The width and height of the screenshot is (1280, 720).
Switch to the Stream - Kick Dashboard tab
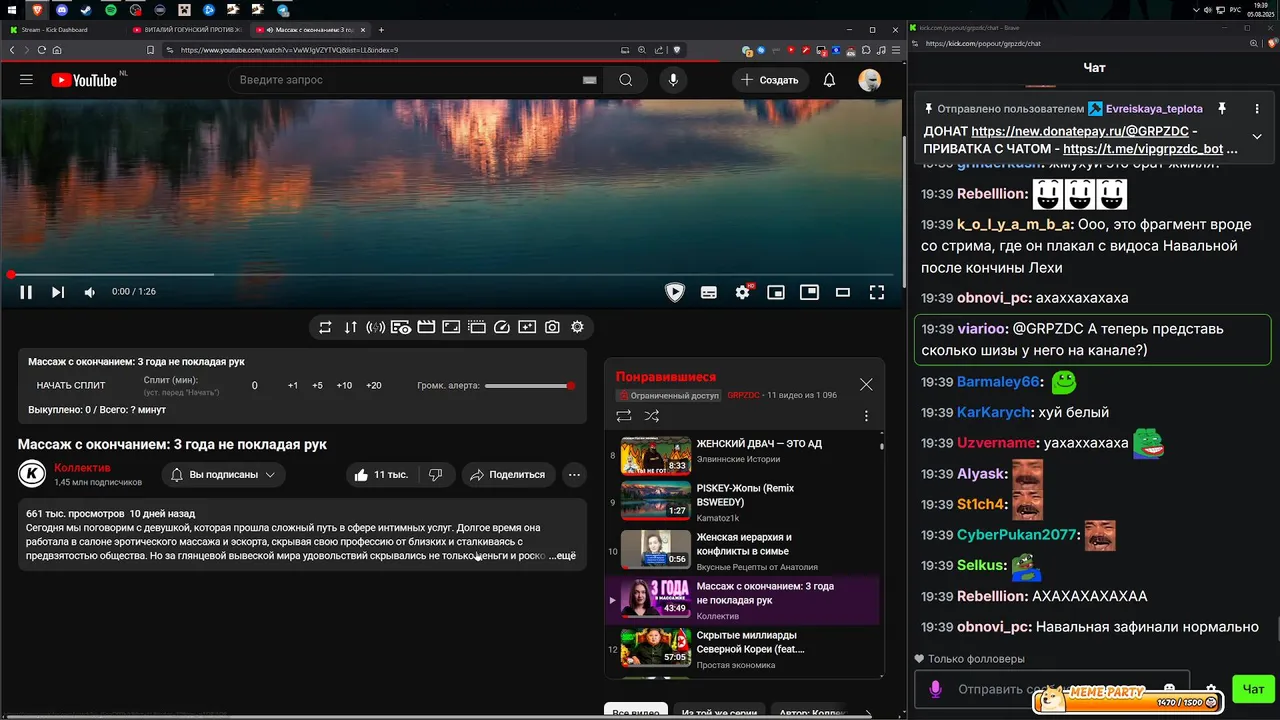pyautogui.click(x=61, y=30)
